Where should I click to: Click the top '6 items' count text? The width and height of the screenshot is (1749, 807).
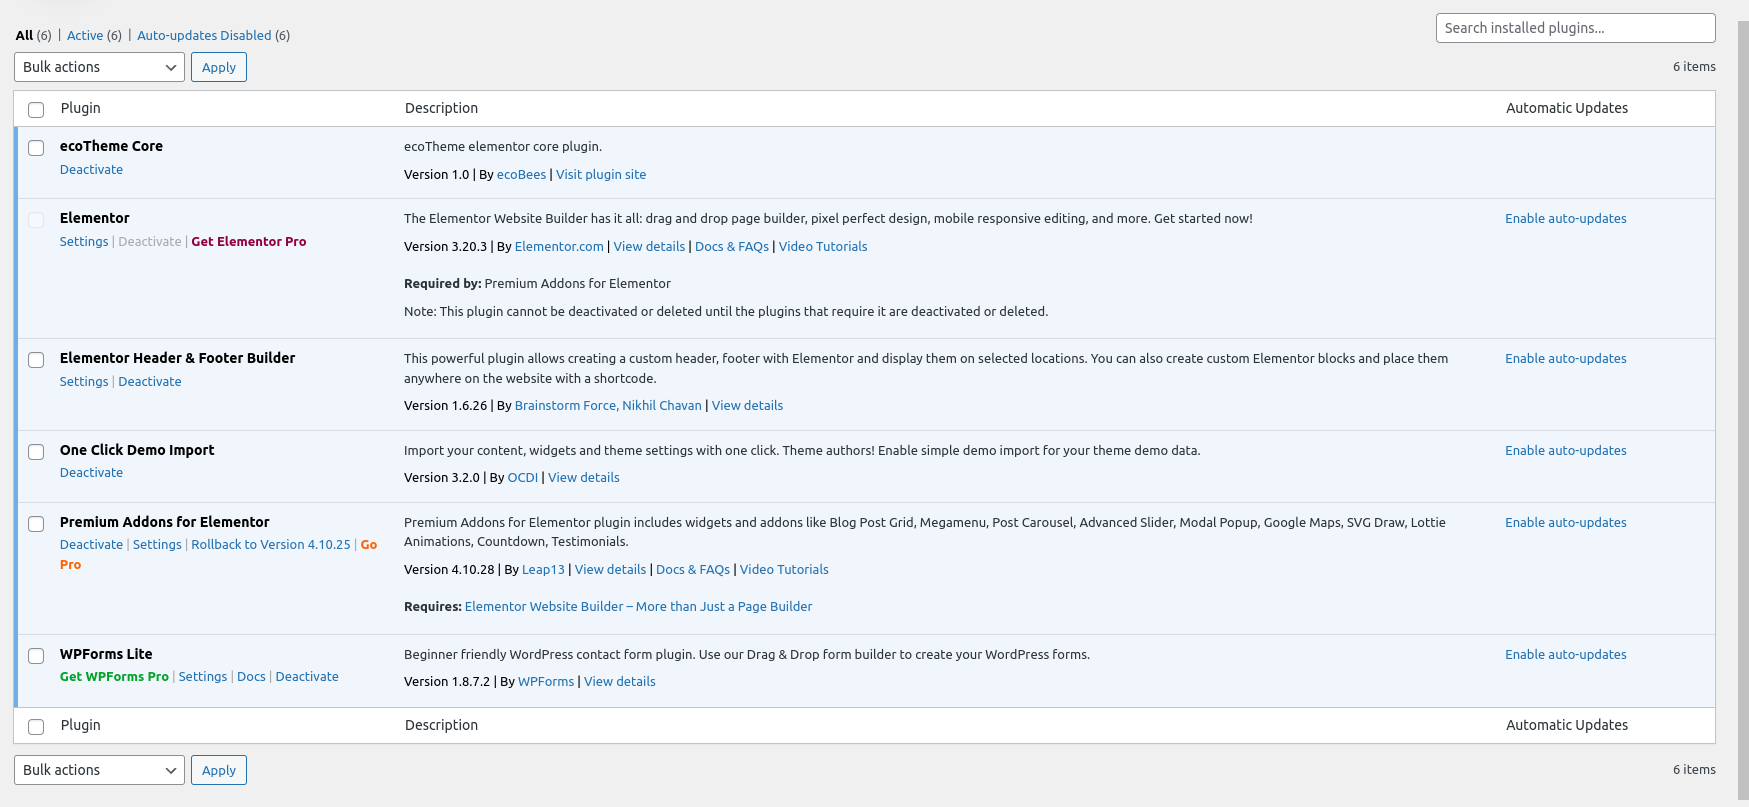point(1694,67)
